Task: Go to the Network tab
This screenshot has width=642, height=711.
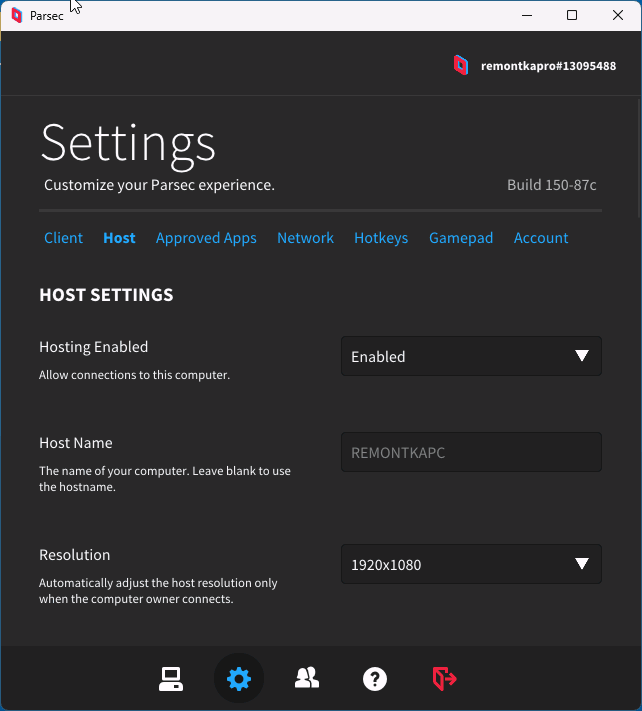Action: pyautogui.click(x=305, y=238)
